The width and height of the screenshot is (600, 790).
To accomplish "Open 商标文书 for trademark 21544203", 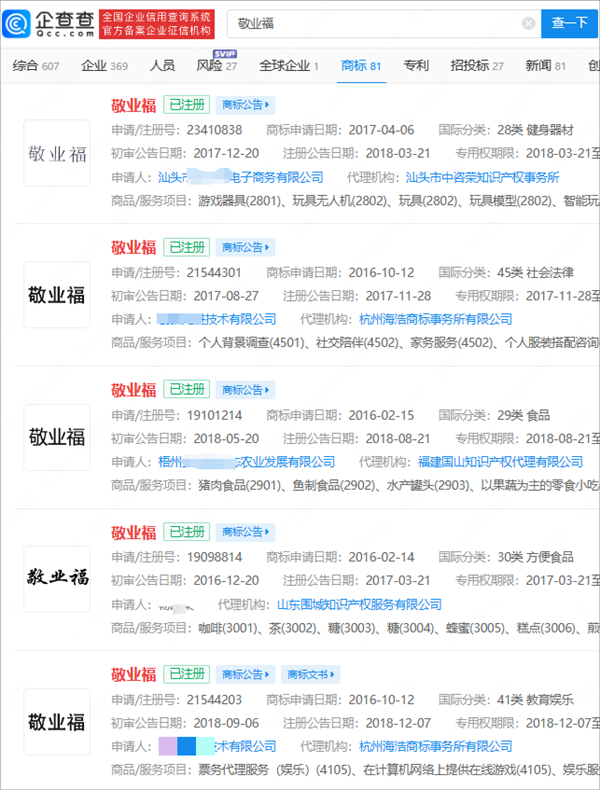I will coord(310,674).
